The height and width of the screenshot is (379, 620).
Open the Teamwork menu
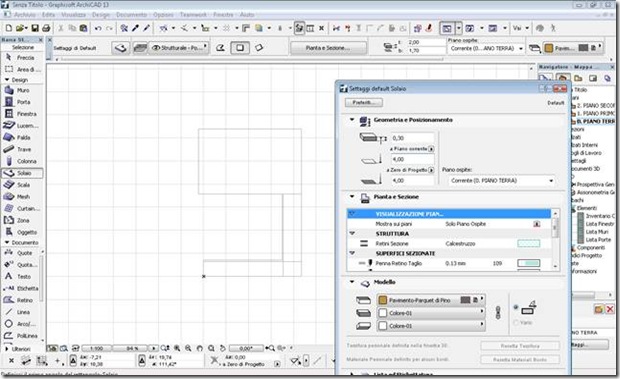[x=193, y=15]
